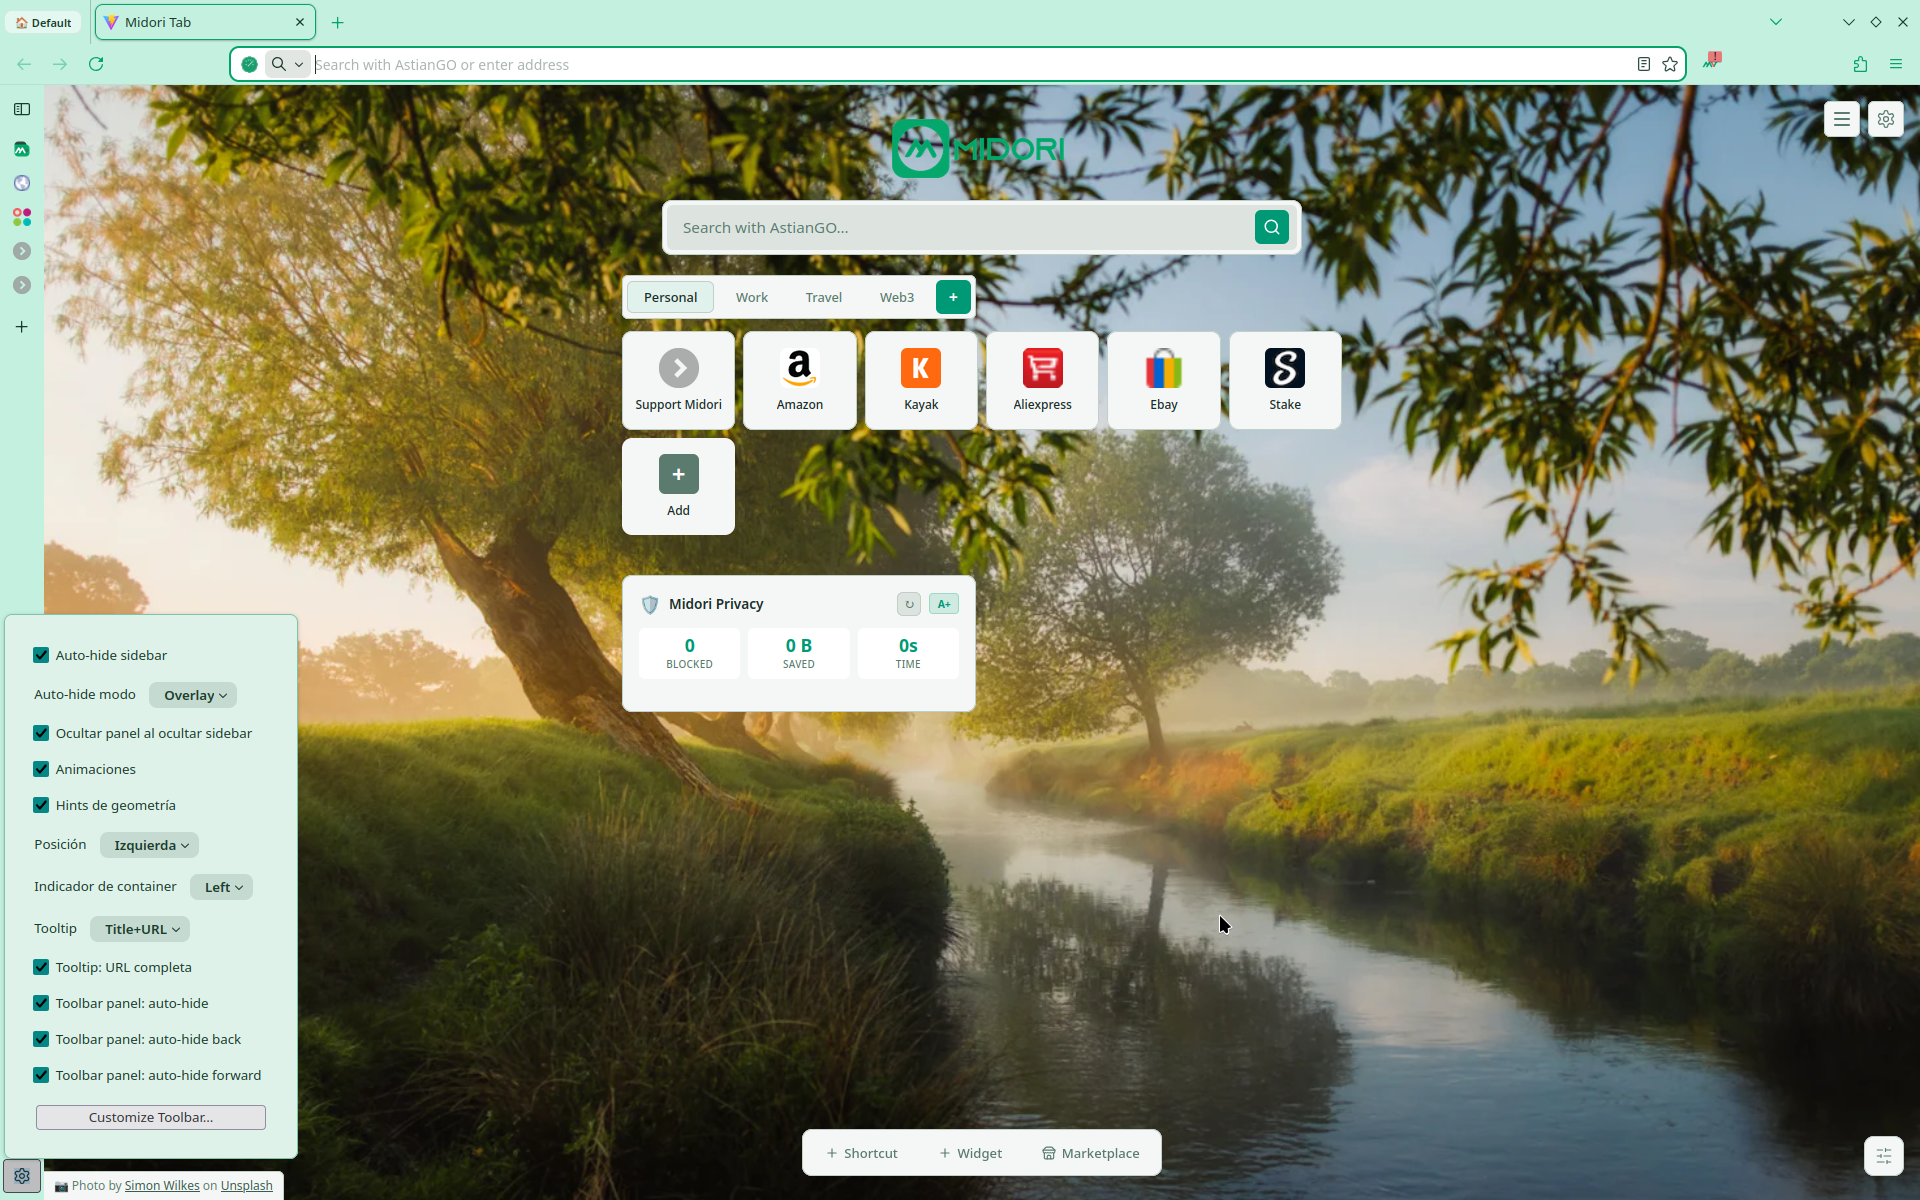Open the second gray arrow sidebar panel

point(22,285)
